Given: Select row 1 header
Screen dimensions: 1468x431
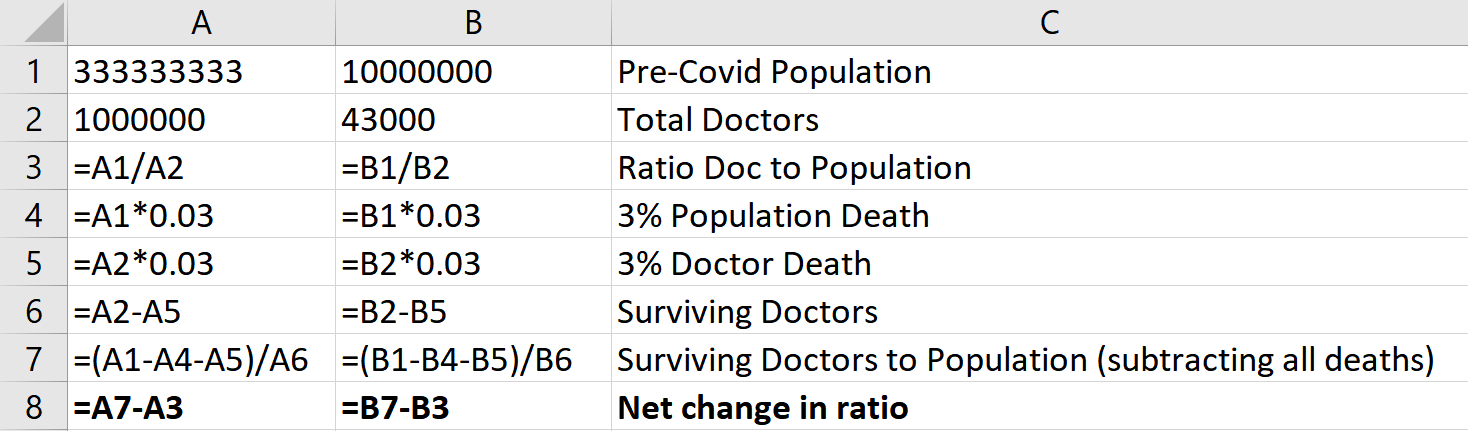Looking at the screenshot, I should 34,71.
